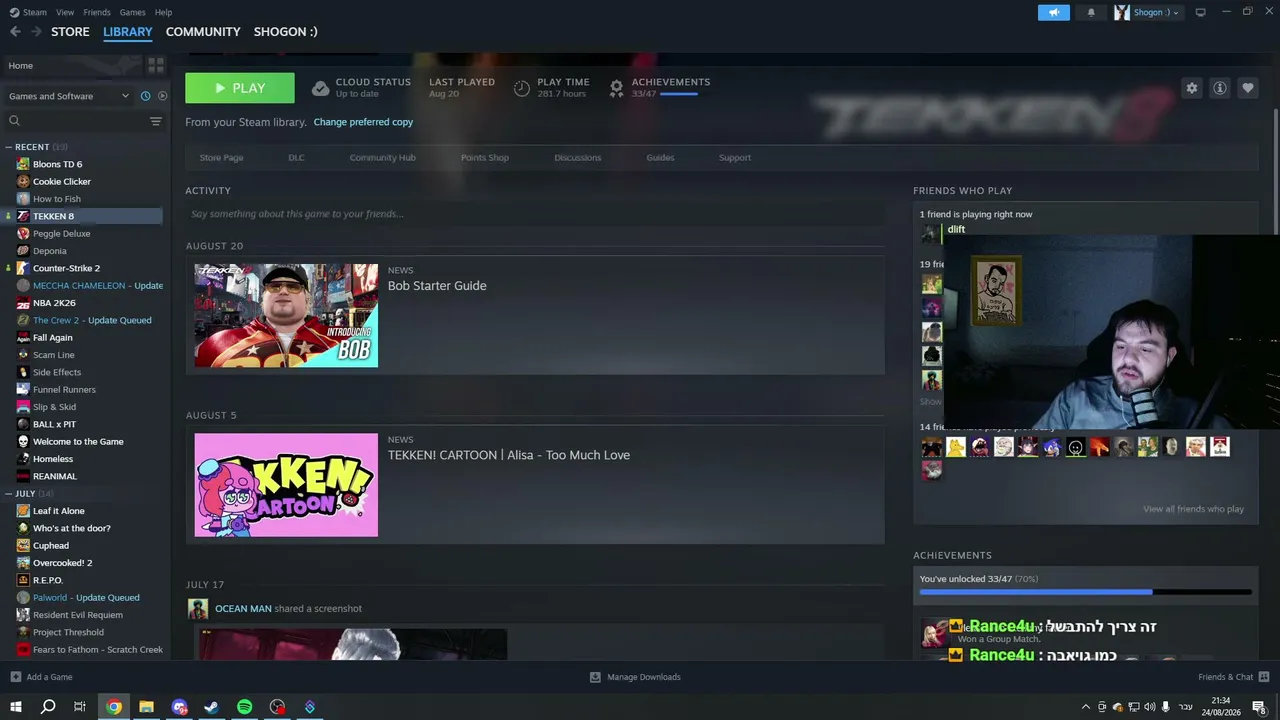Sort library by recent activity clock icon
Image resolution: width=1280 pixels, height=720 pixels.
[145, 96]
